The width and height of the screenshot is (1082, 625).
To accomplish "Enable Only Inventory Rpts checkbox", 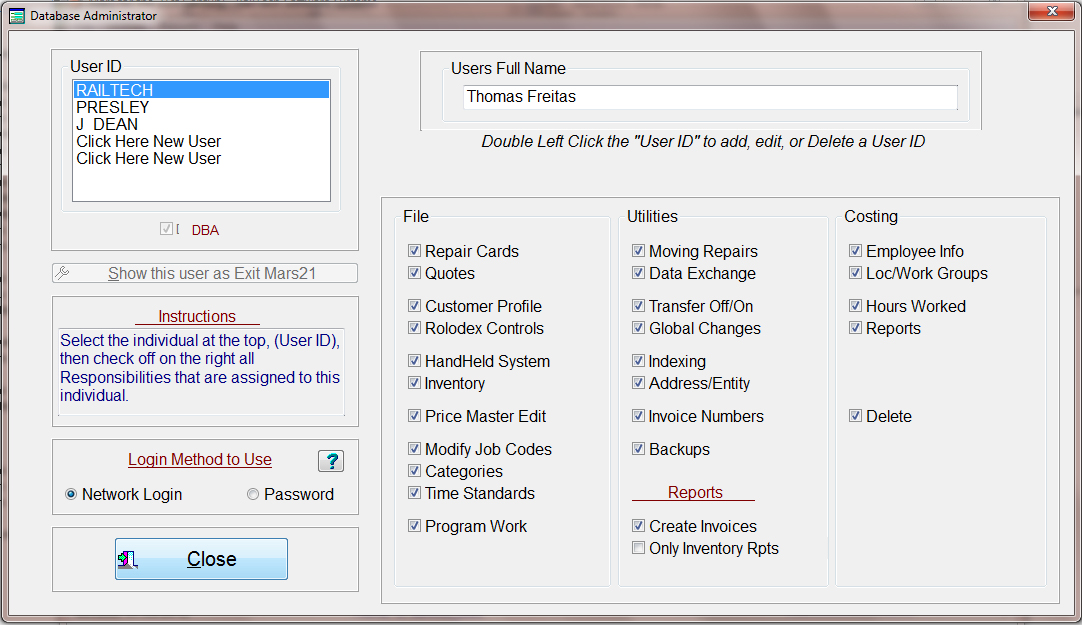I will (x=638, y=548).
